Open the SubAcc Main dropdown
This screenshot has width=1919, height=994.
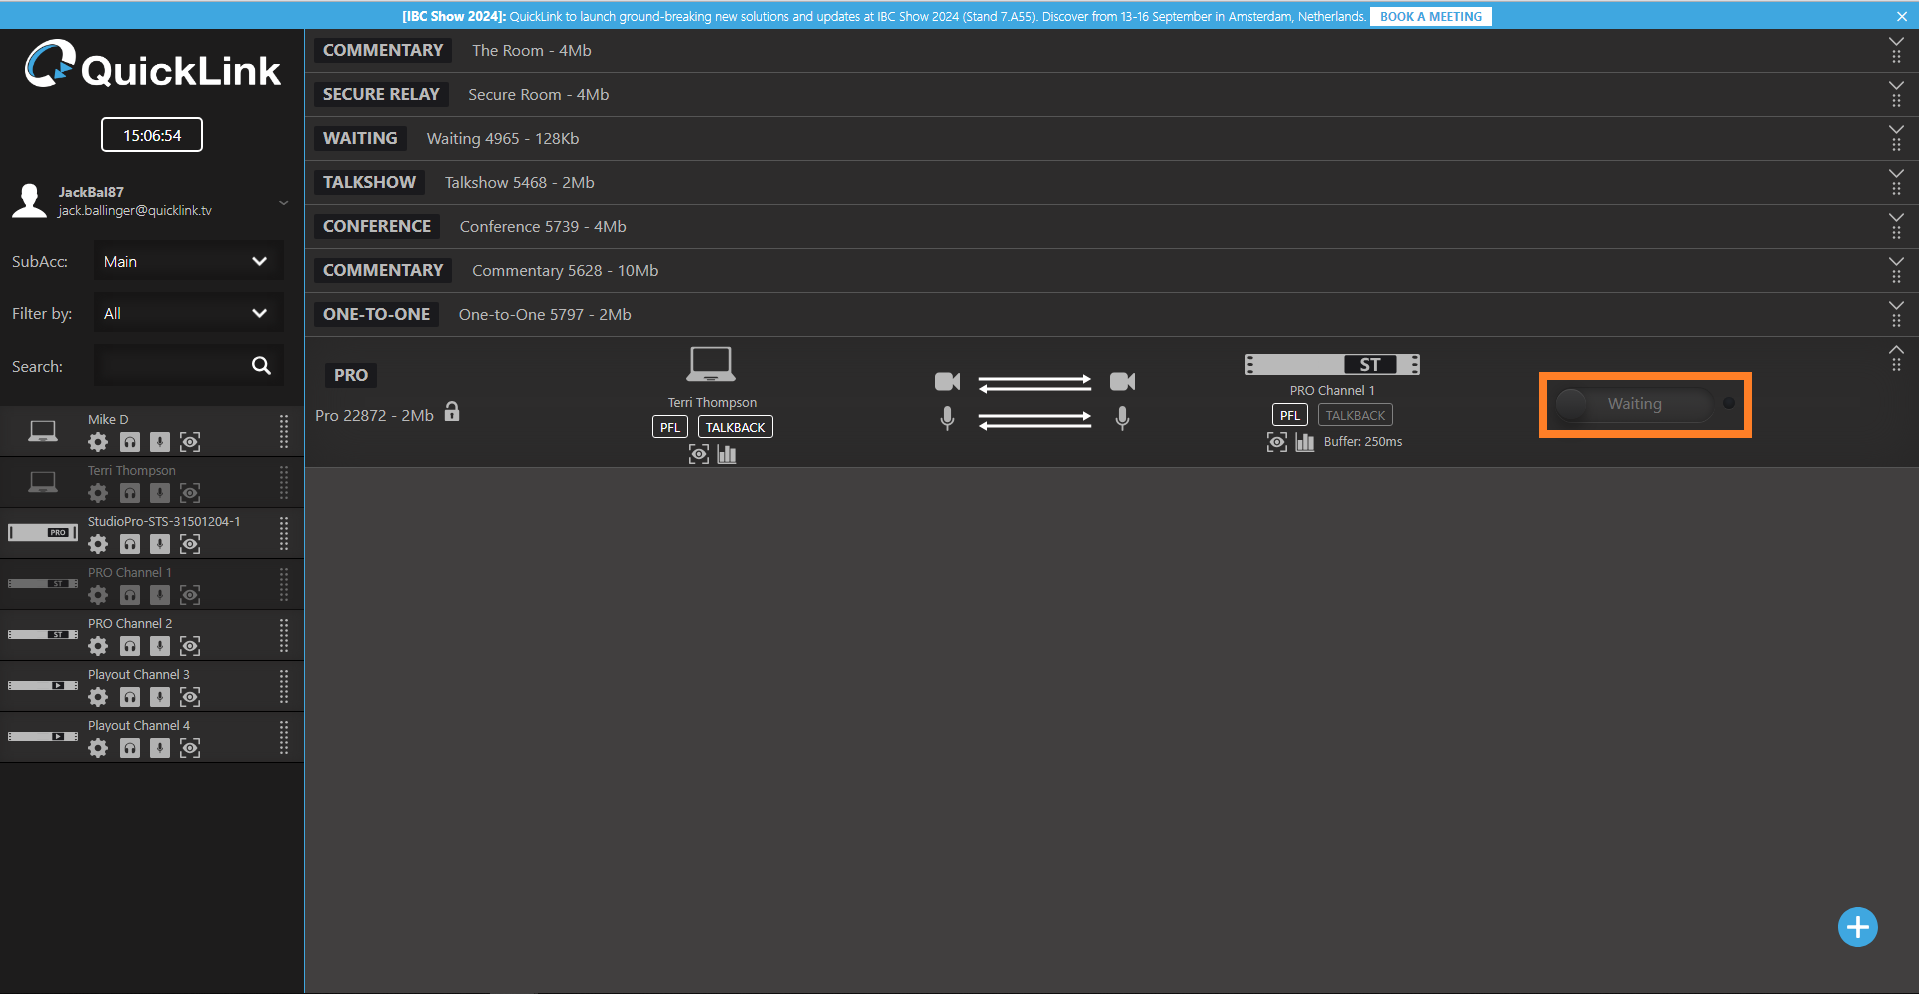188,262
